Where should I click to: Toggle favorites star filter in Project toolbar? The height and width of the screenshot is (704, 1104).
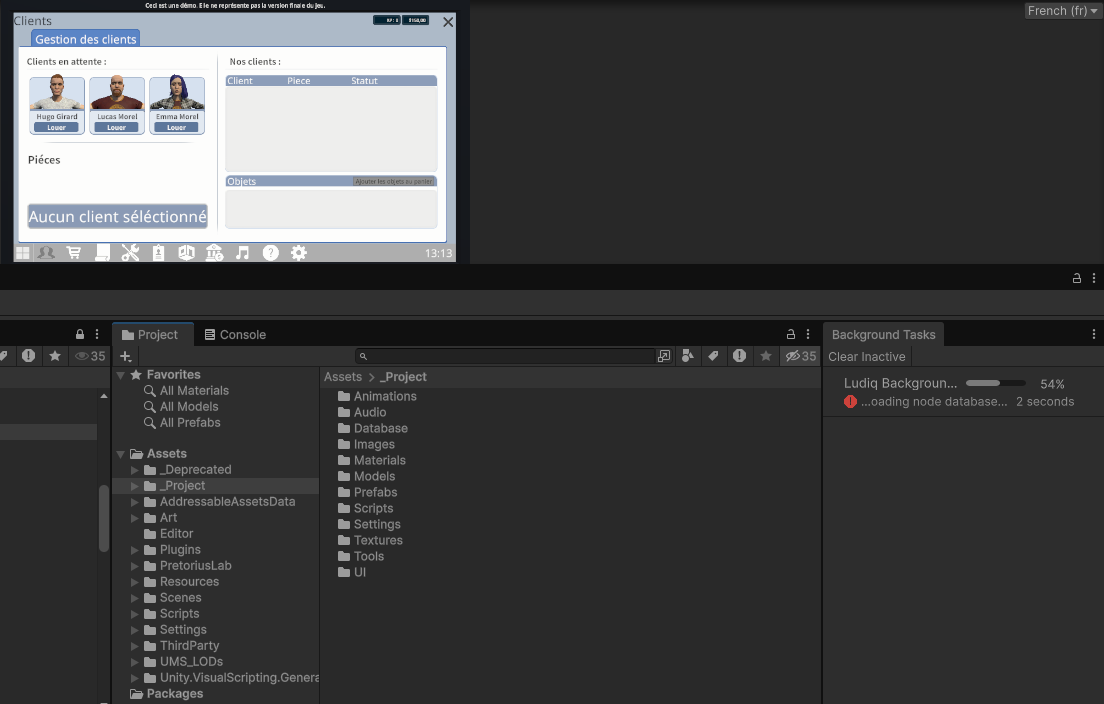[x=766, y=356]
